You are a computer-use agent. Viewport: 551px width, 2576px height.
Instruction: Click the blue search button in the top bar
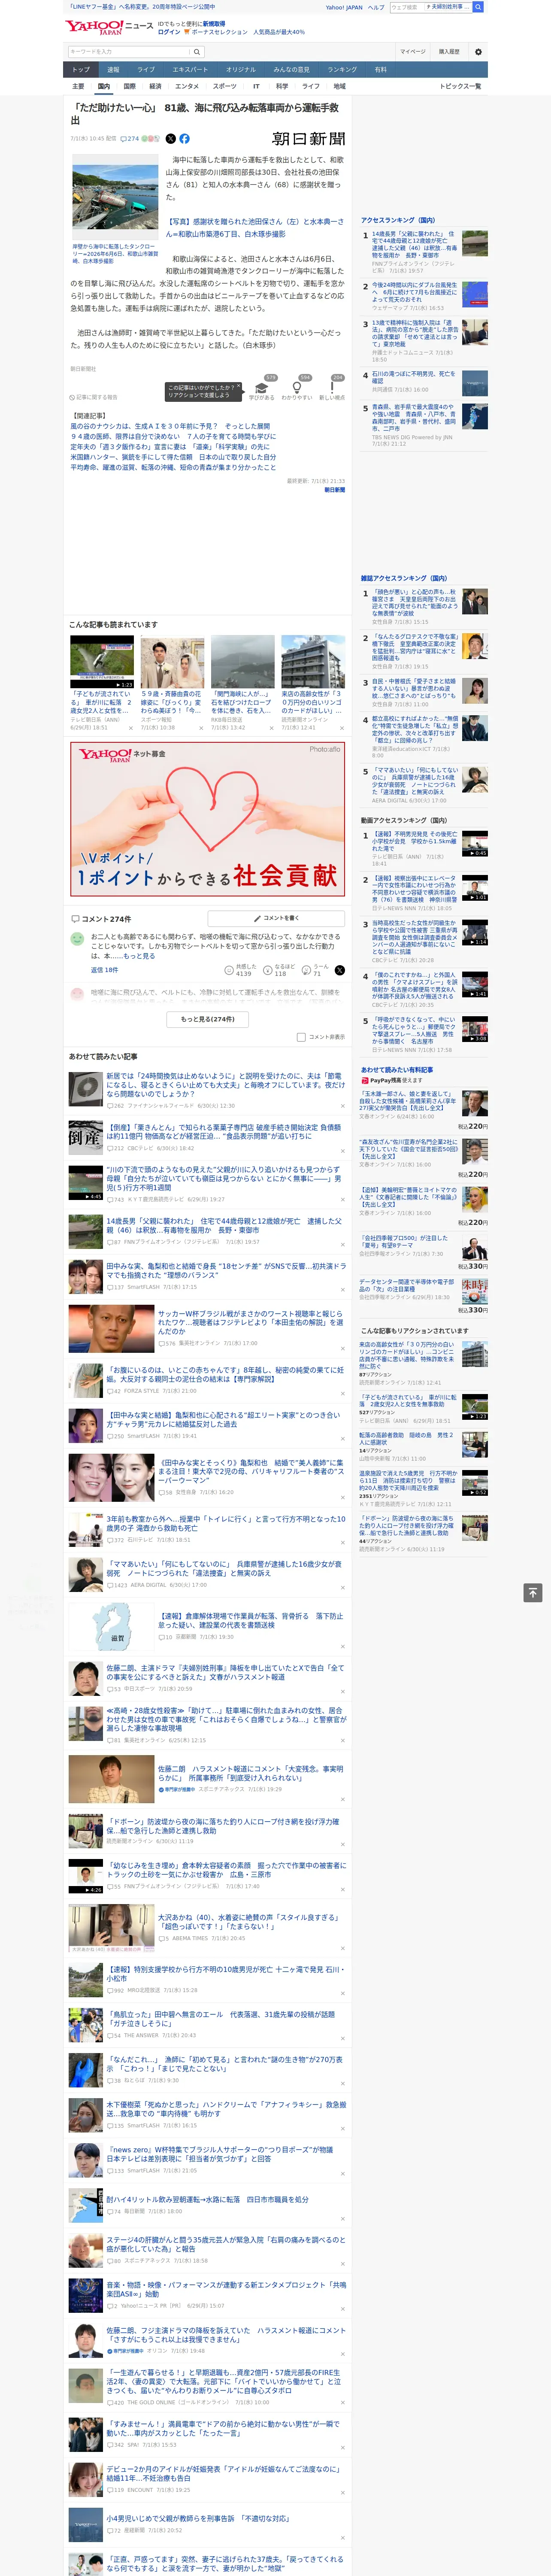click(478, 7)
